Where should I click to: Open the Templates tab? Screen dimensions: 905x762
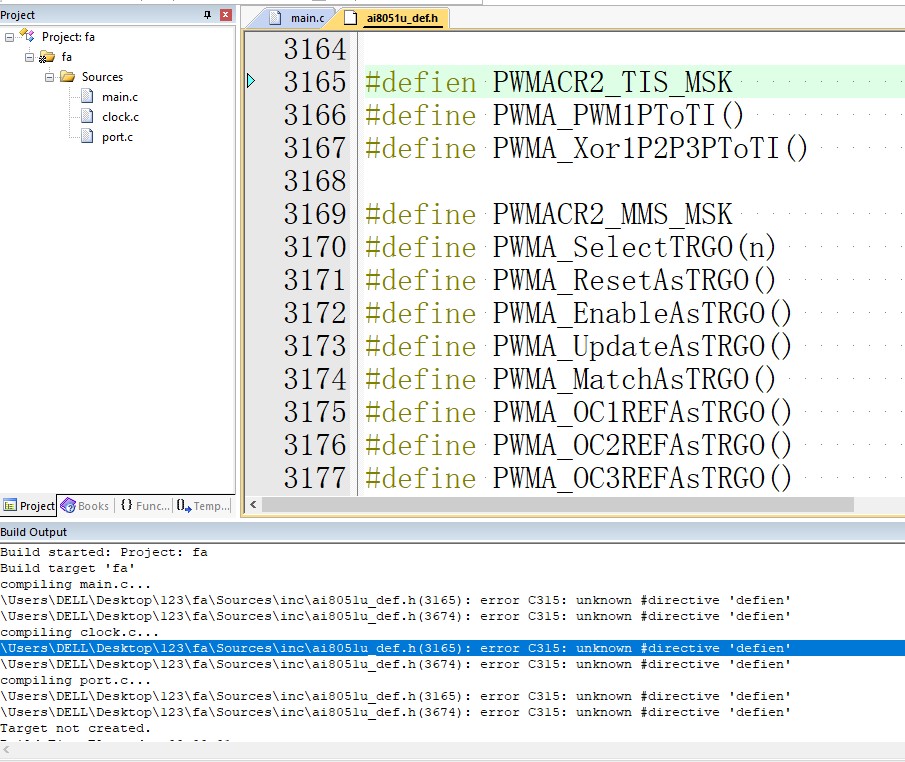203,506
